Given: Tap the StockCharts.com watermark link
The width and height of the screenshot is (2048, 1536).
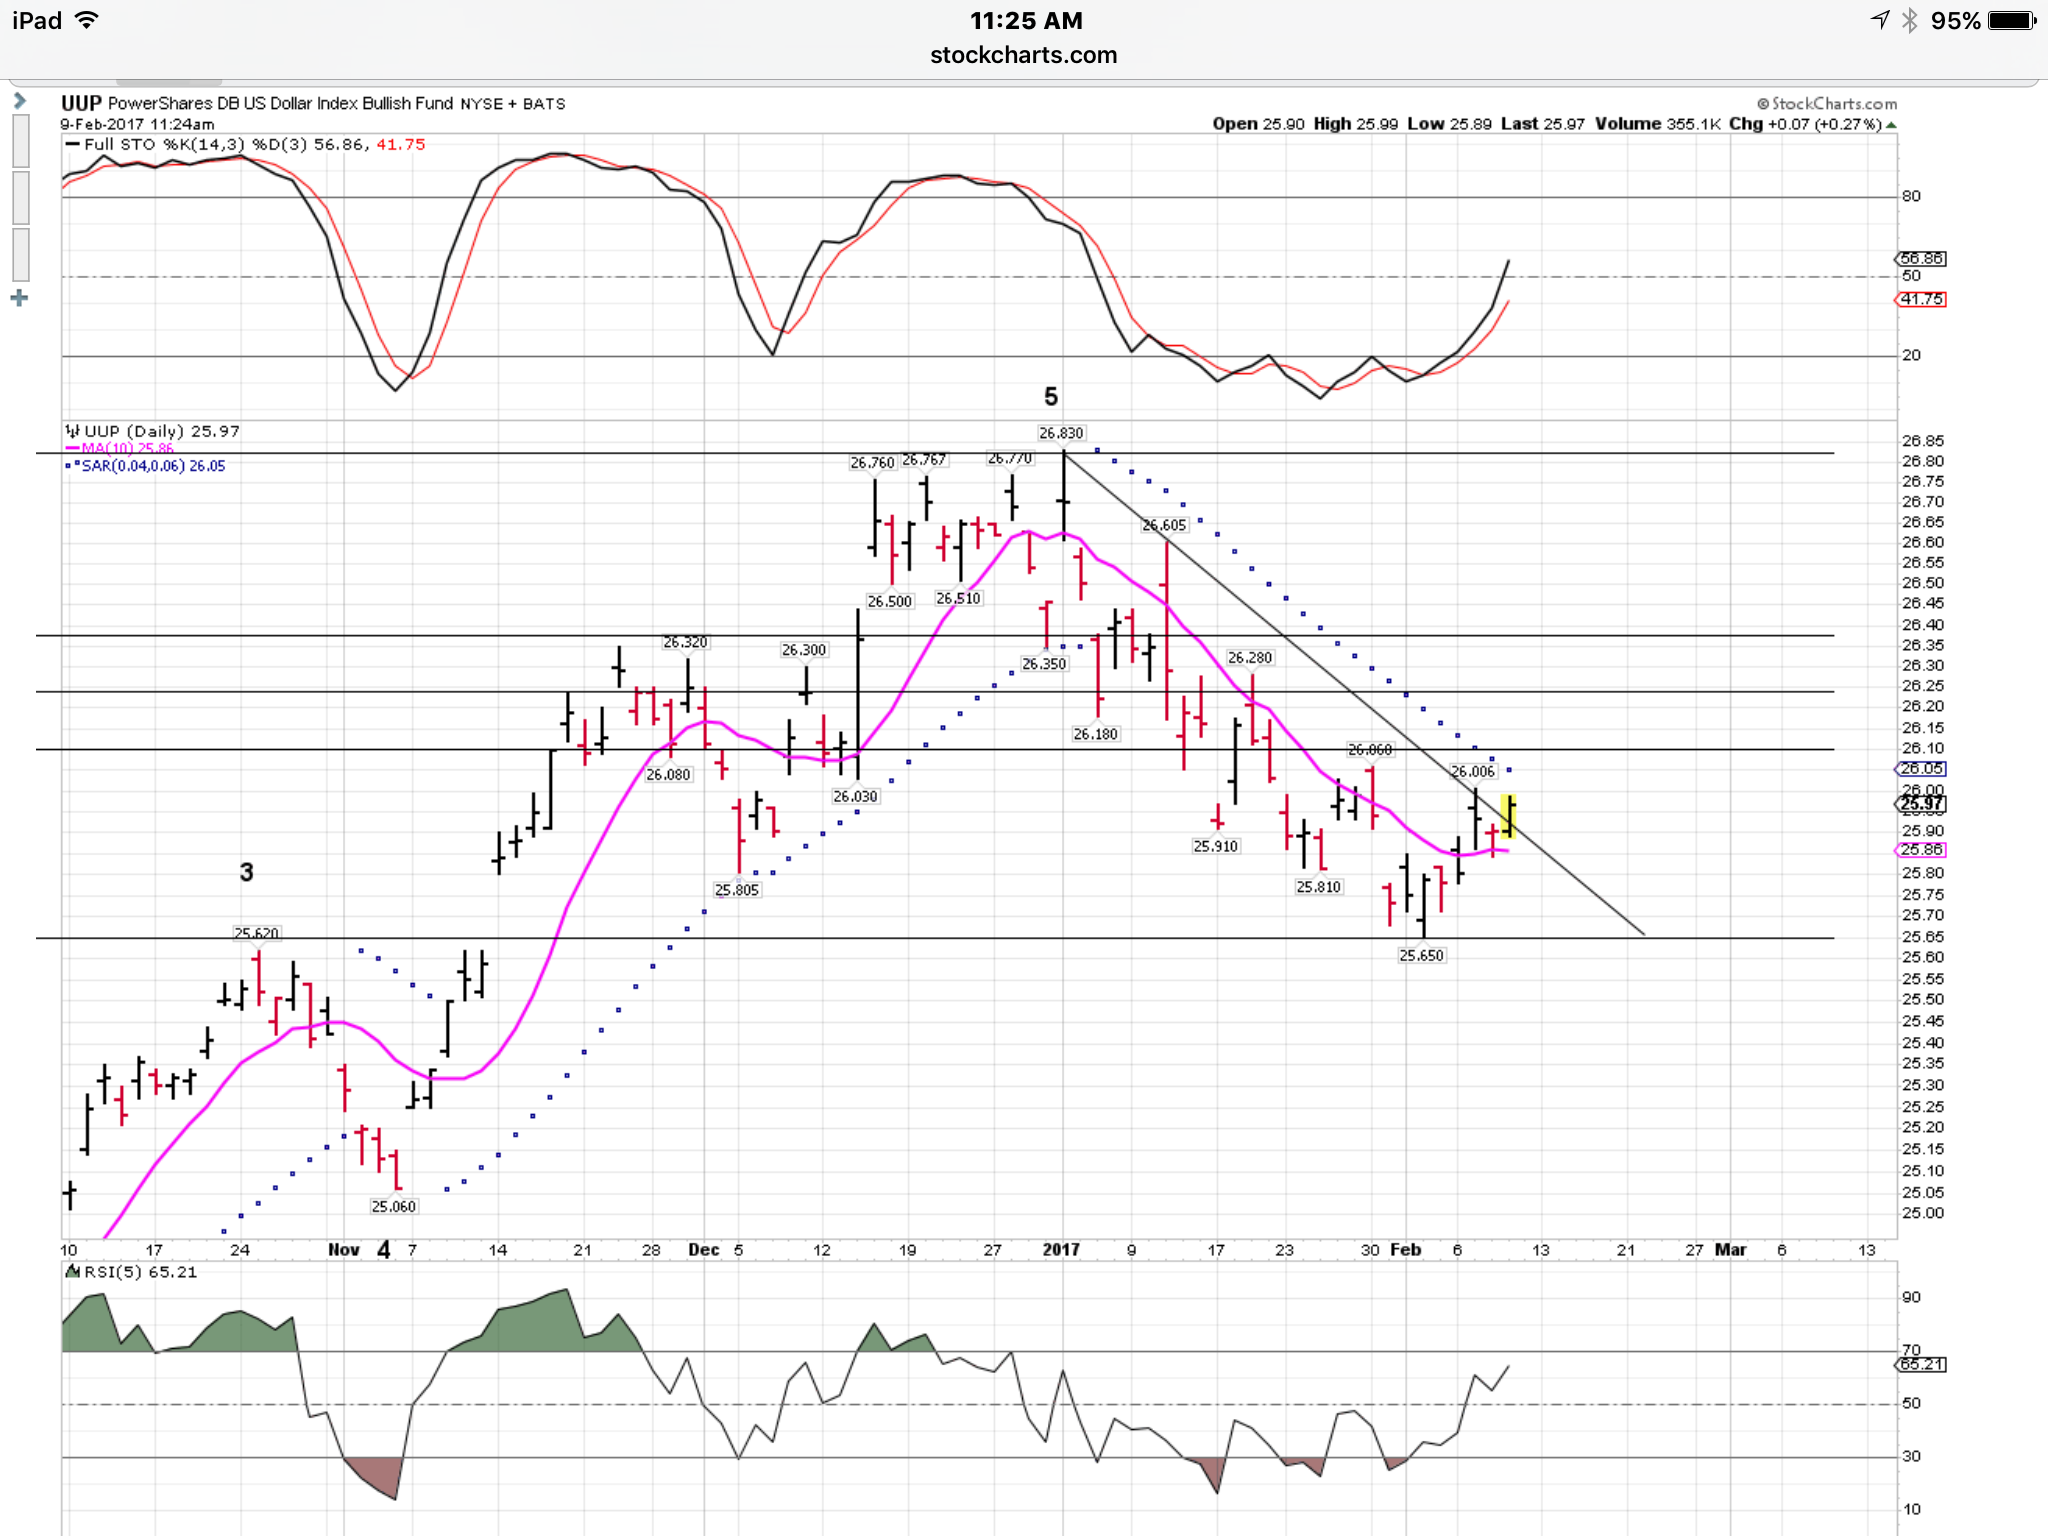Looking at the screenshot, I should (1827, 103).
